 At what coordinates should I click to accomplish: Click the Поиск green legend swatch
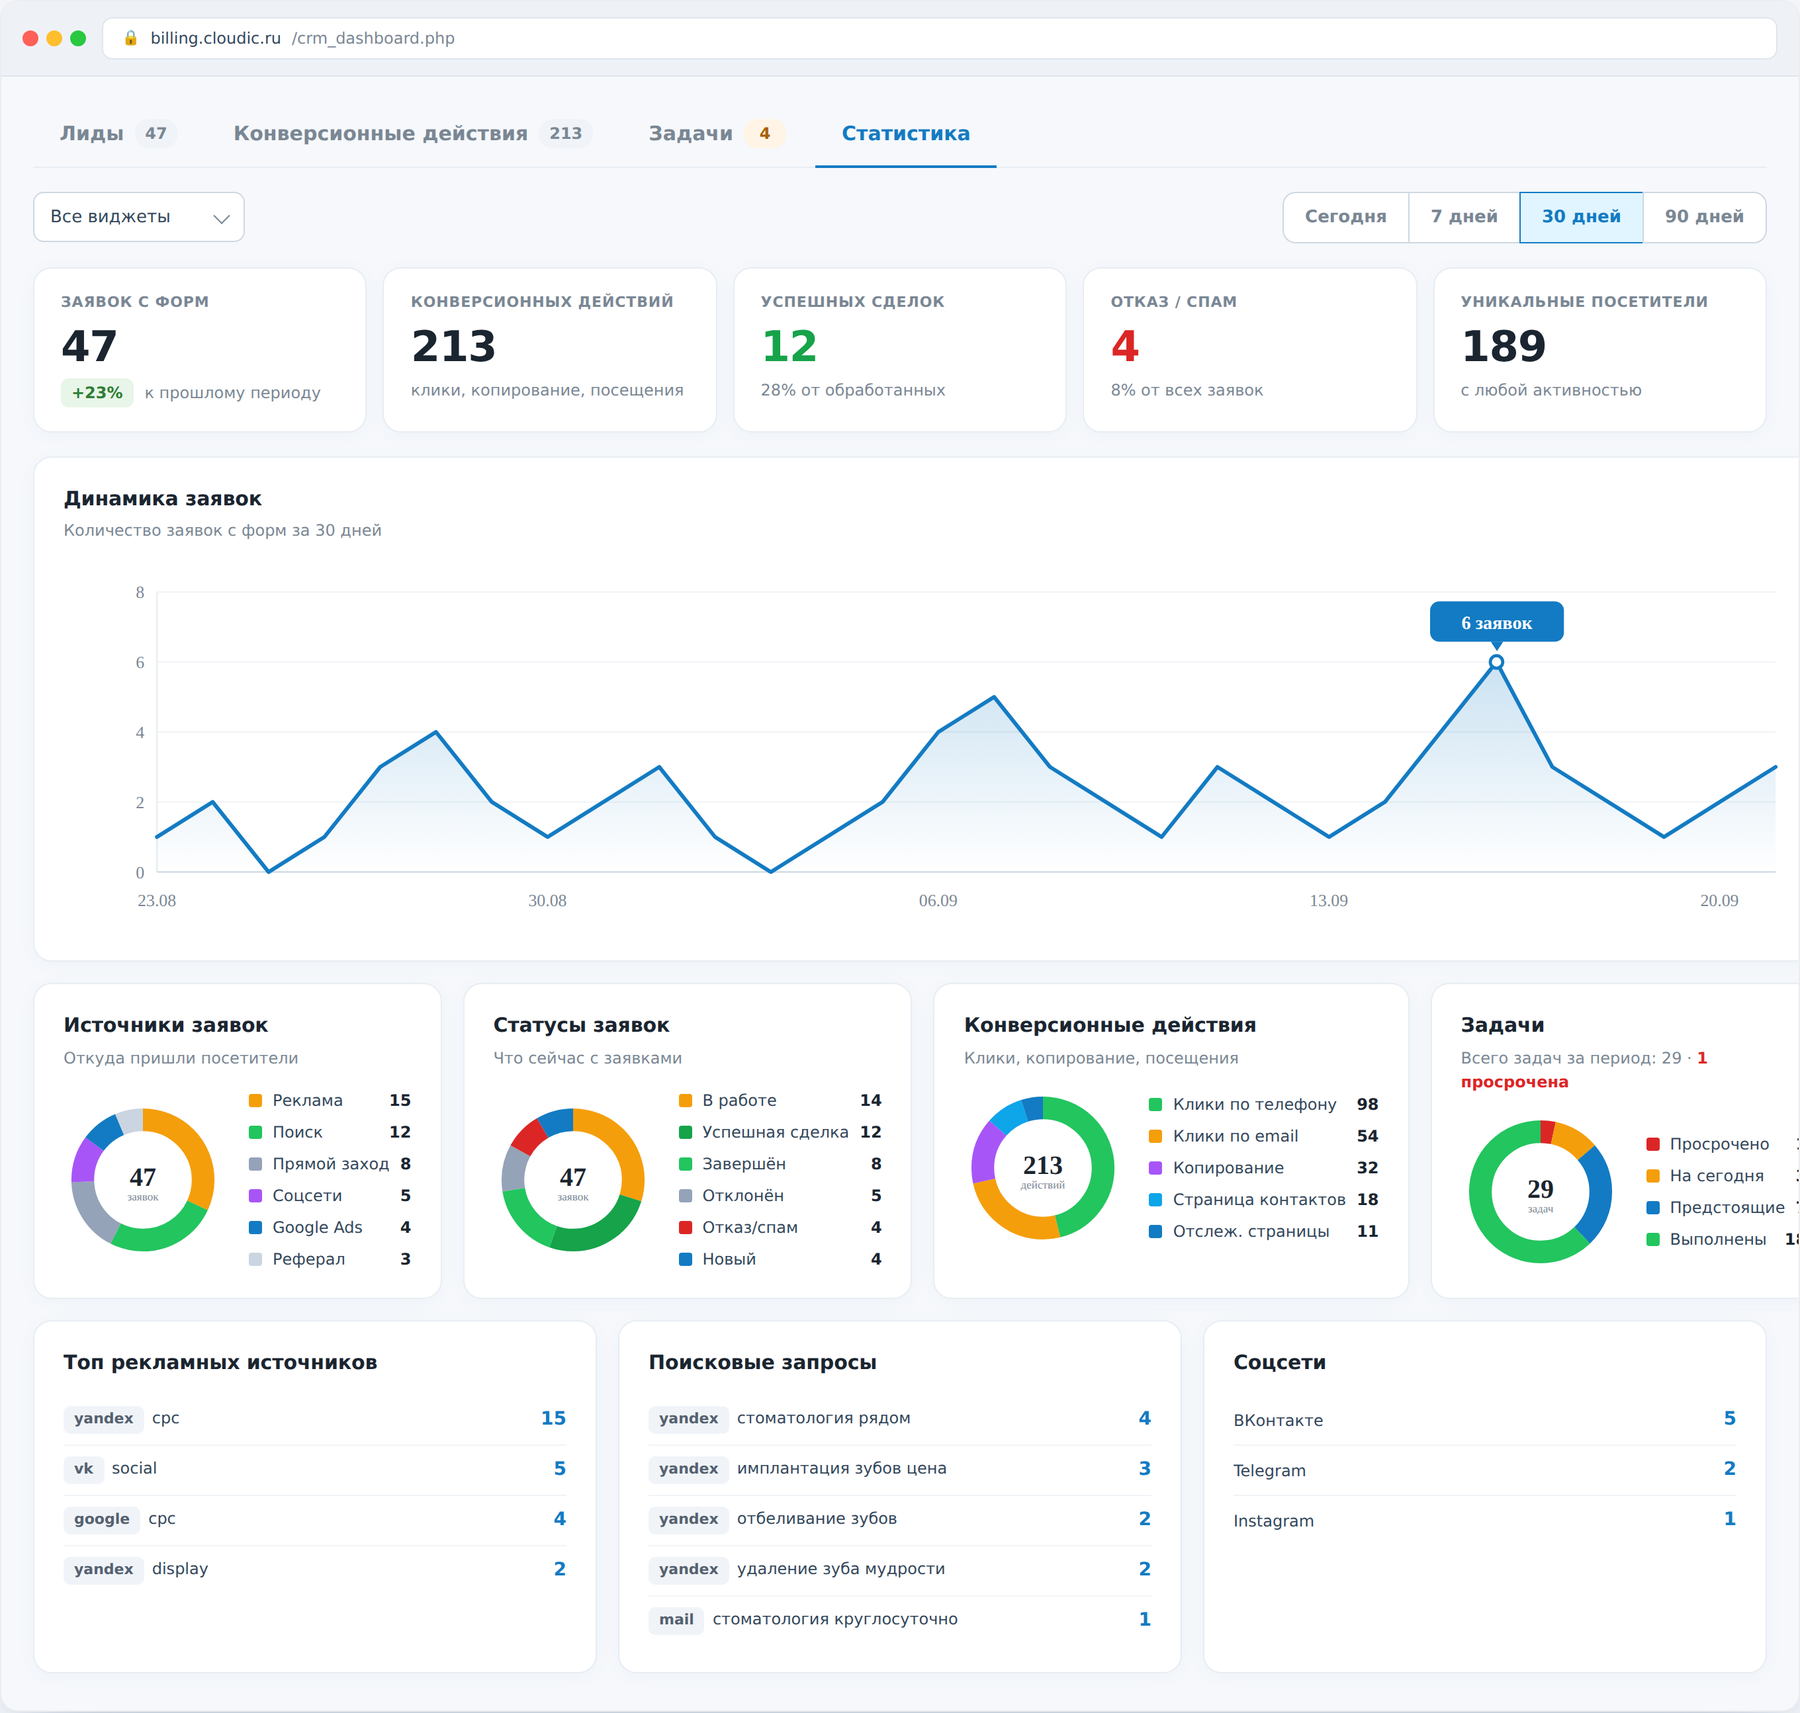(255, 1132)
